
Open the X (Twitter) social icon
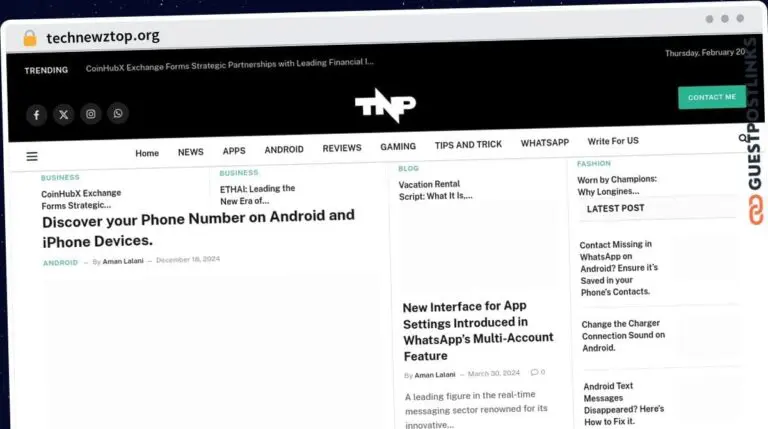[x=64, y=115]
